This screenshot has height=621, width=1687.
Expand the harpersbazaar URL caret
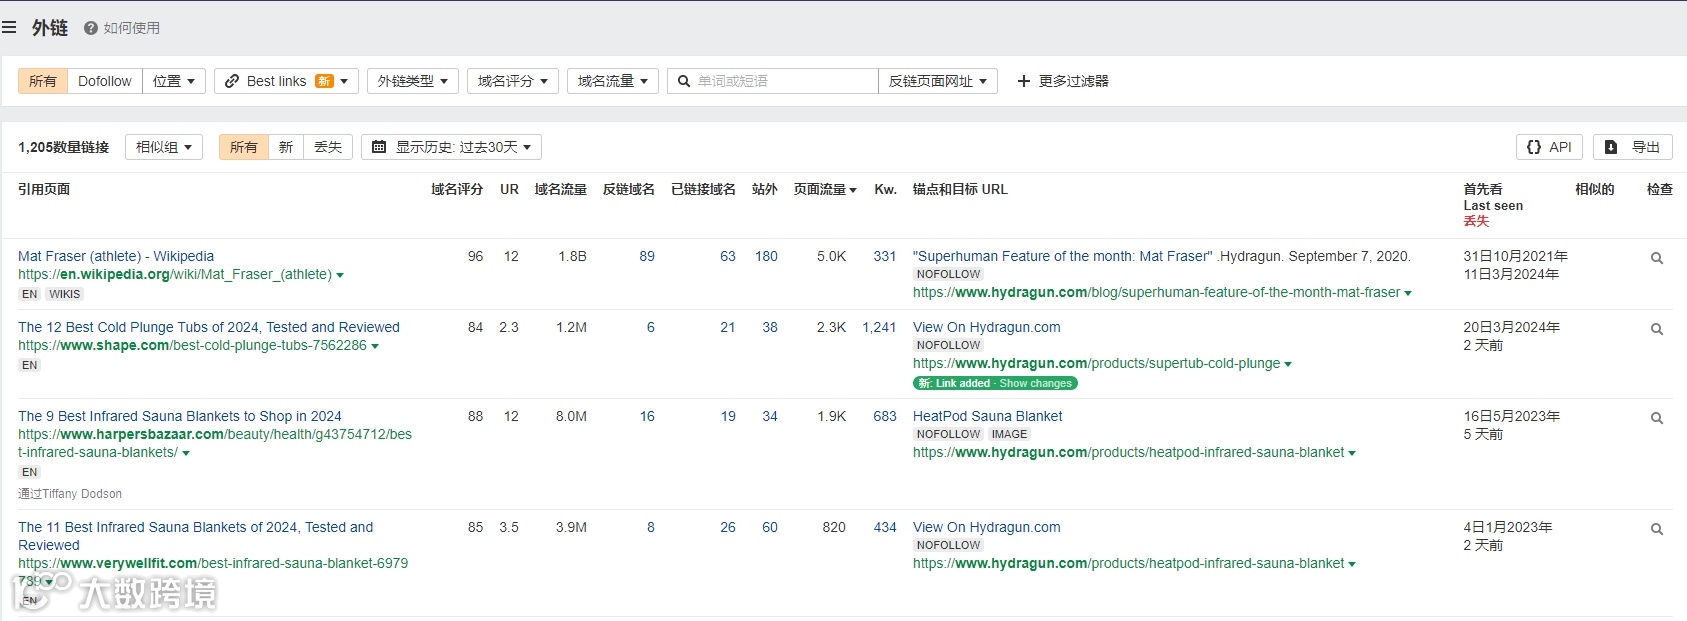[x=186, y=453]
